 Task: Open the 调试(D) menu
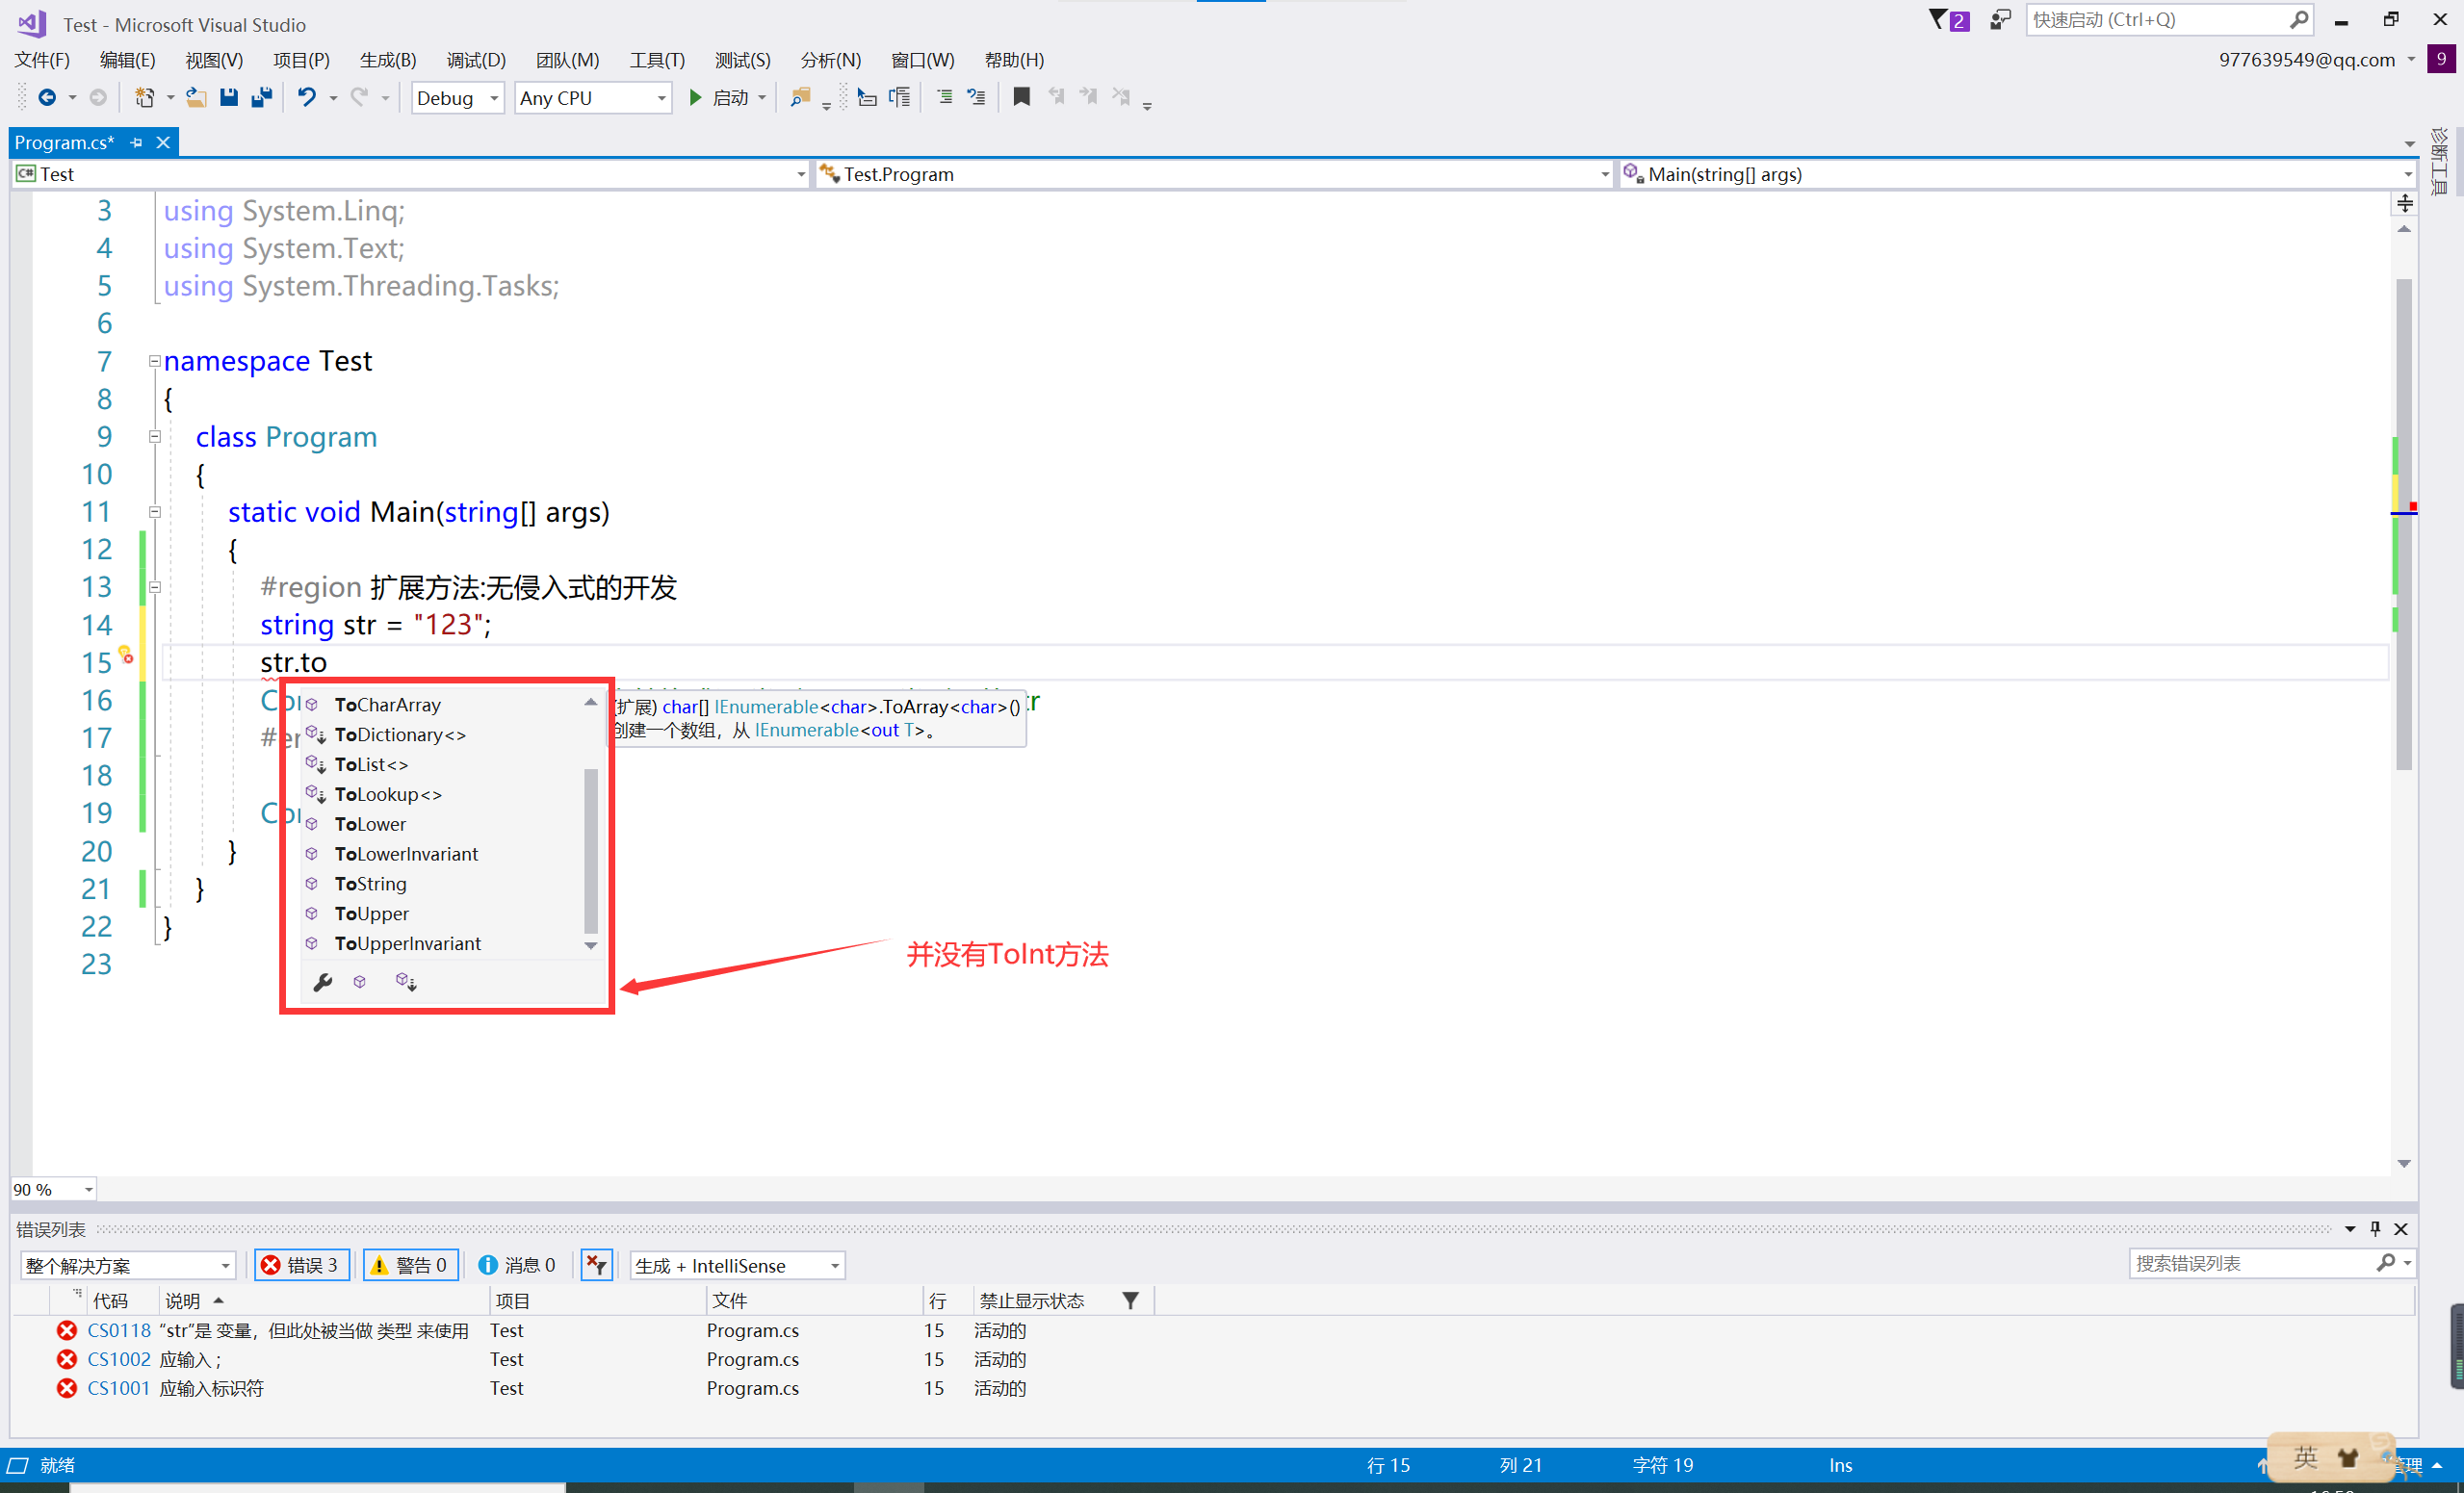point(475,60)
